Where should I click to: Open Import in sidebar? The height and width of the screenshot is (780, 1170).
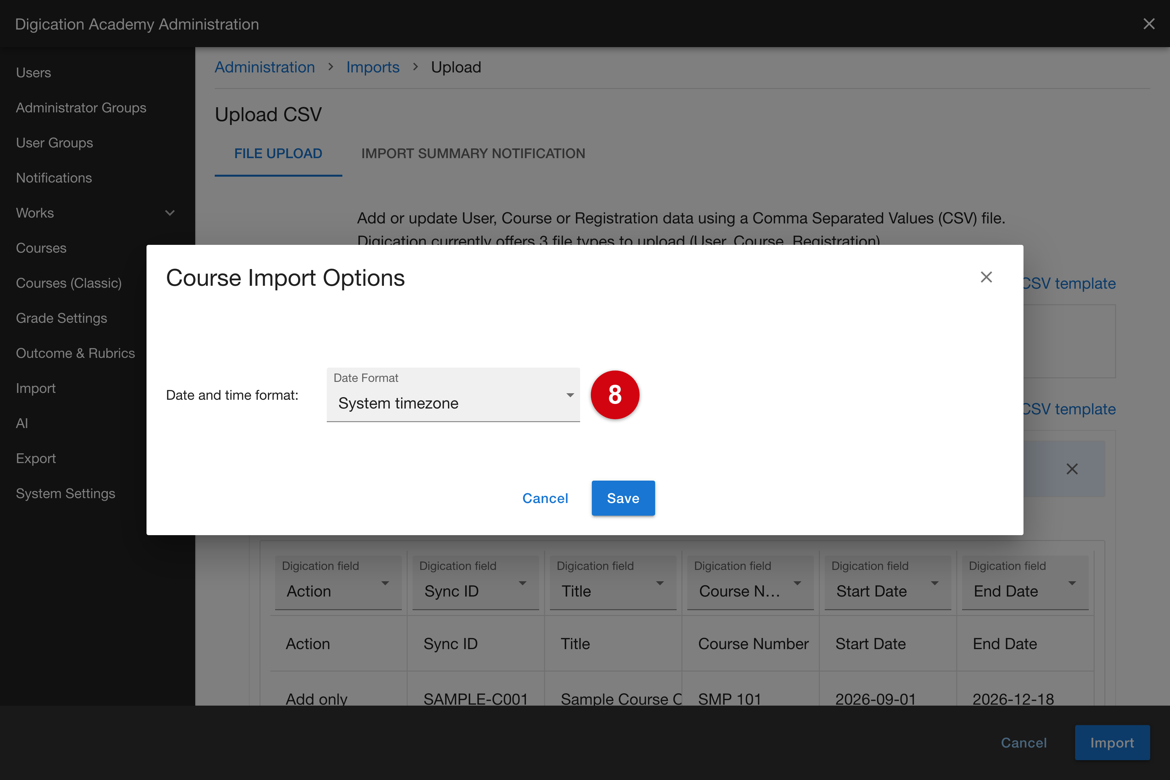click(36, 388)
